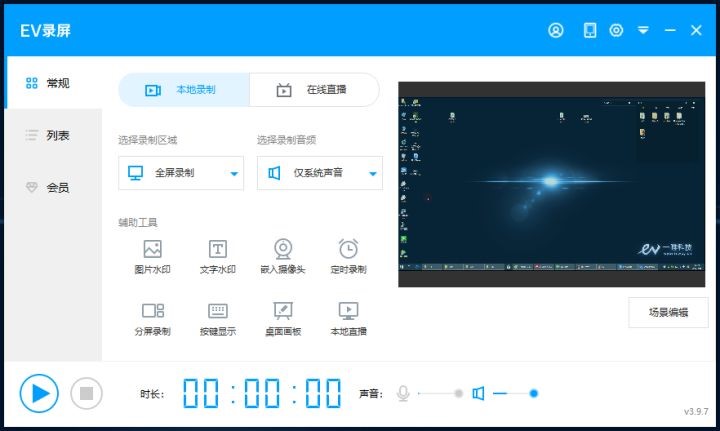Open the 文字水印 text watermark tool
The image size is (720, 431).
[x=218, y=257]
